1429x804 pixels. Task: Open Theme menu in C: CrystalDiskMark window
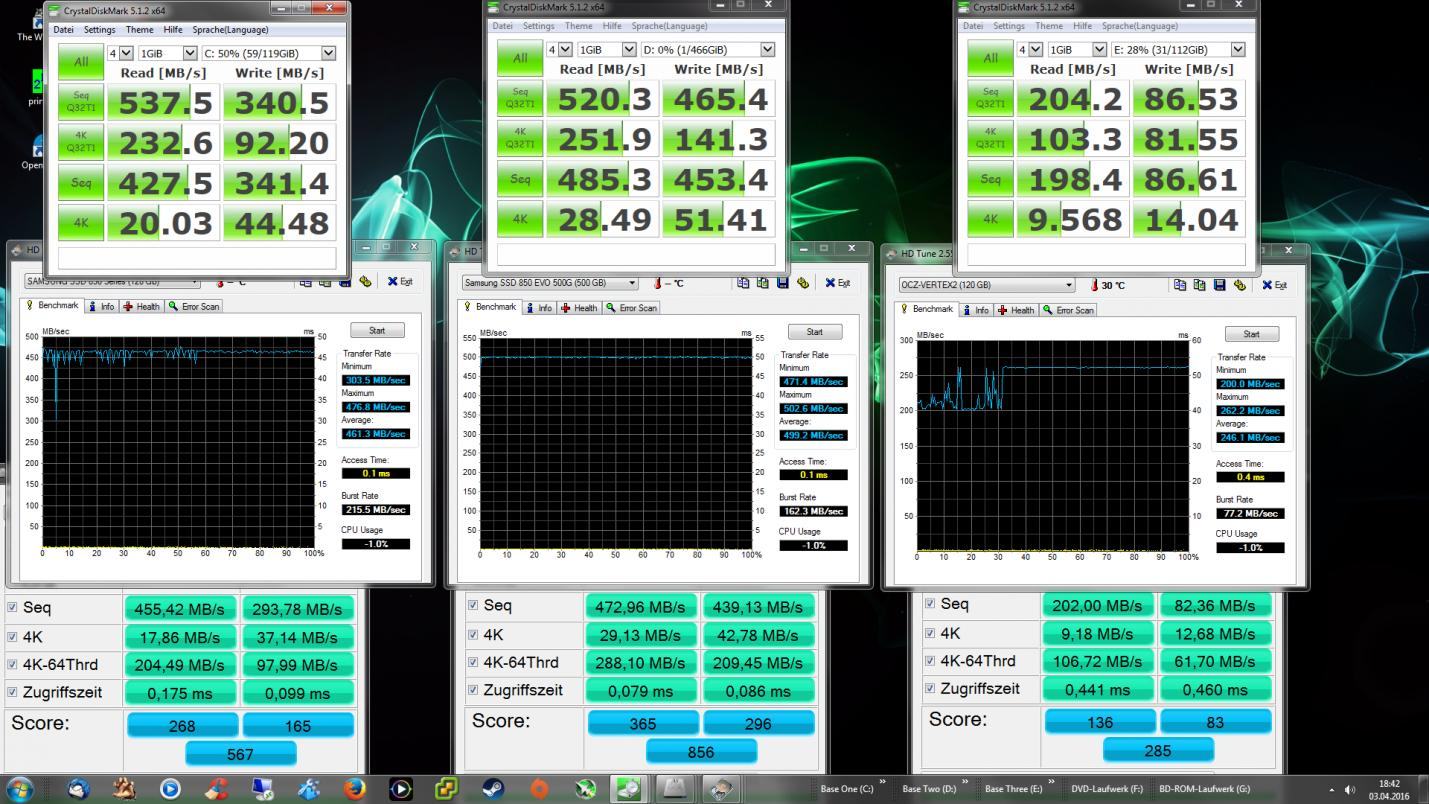[x=139, y=30]
